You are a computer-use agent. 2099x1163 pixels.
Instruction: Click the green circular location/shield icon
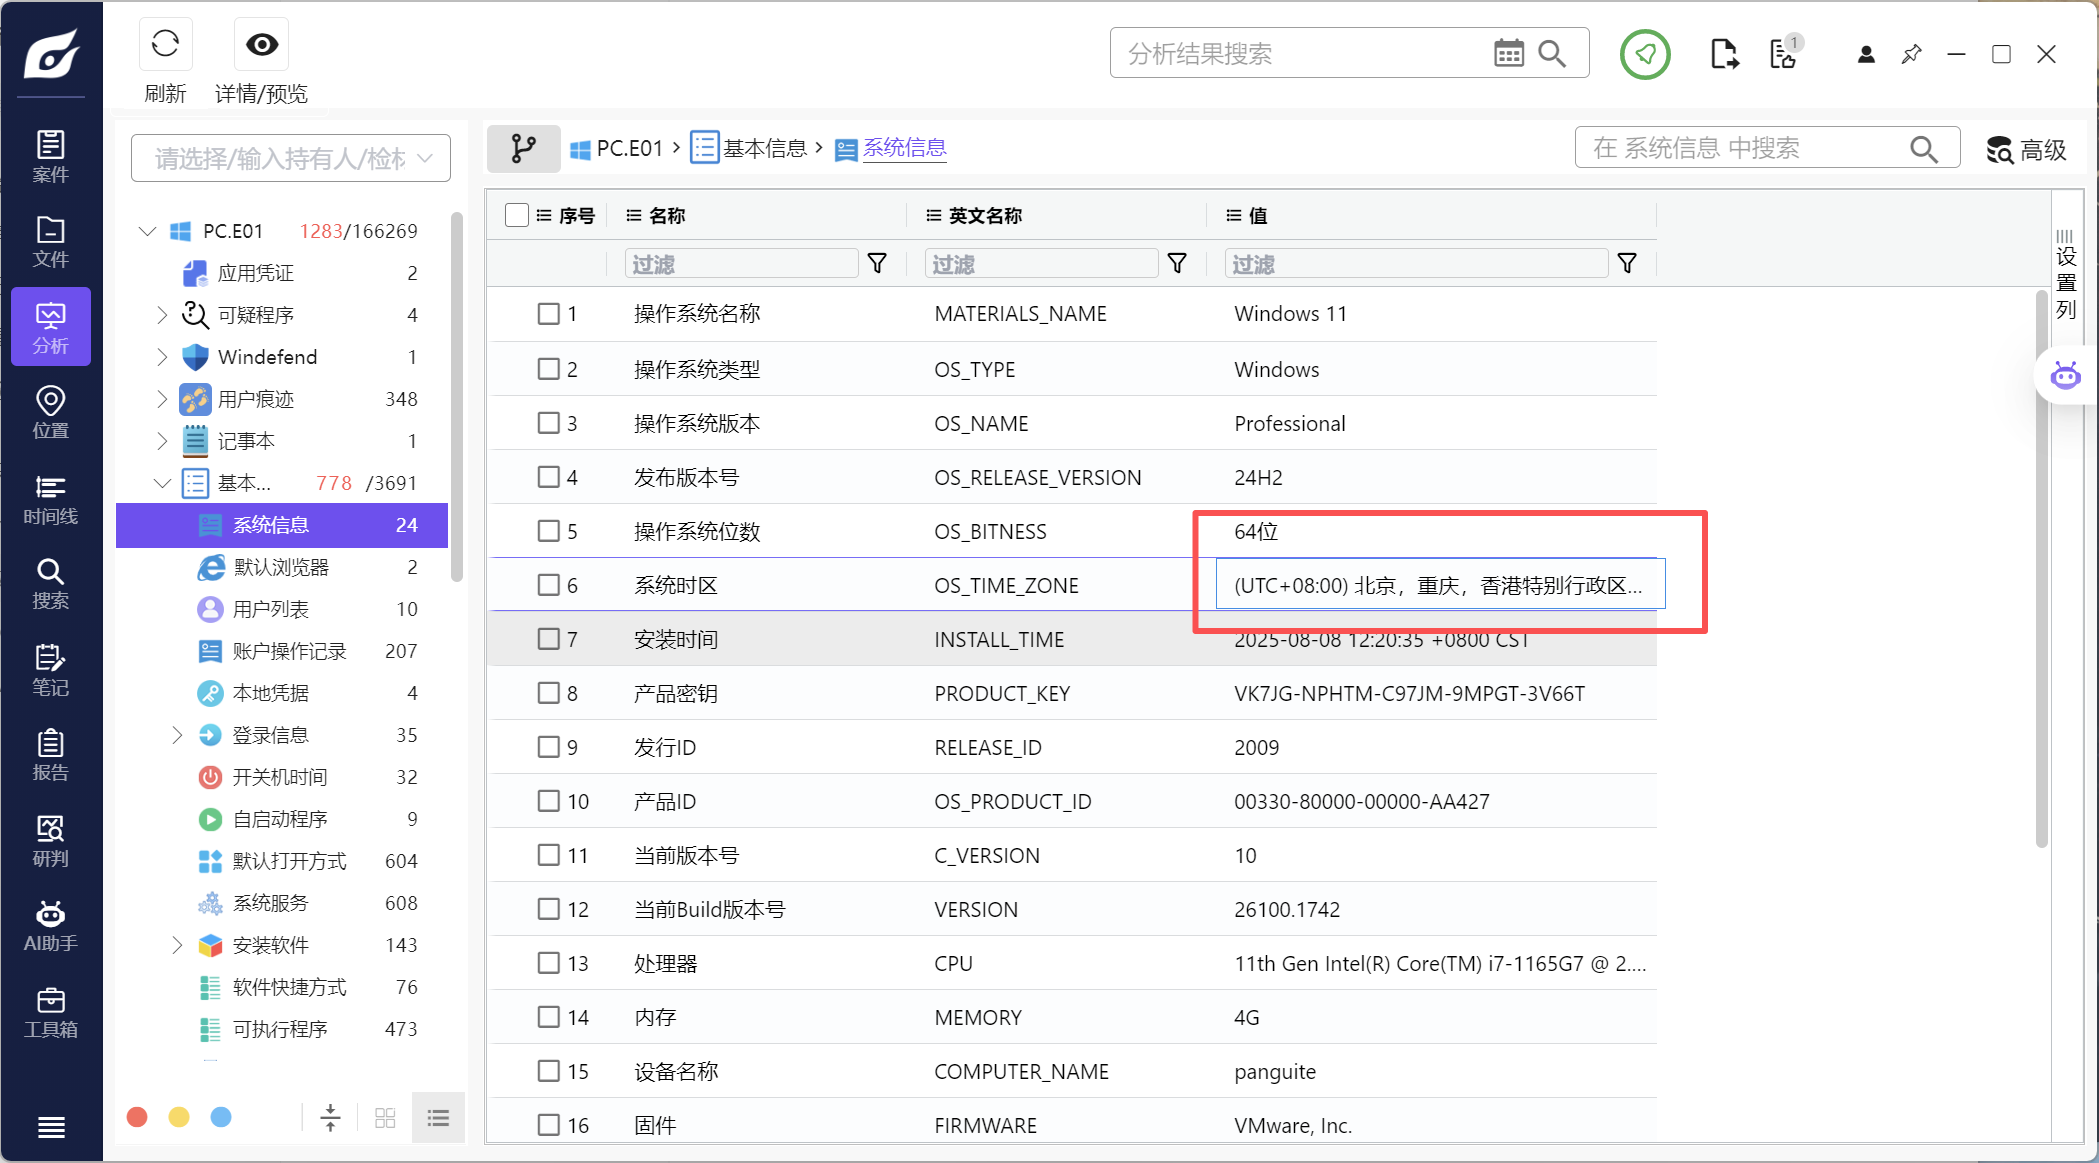pyautogui.click(x=1645, y=54)
